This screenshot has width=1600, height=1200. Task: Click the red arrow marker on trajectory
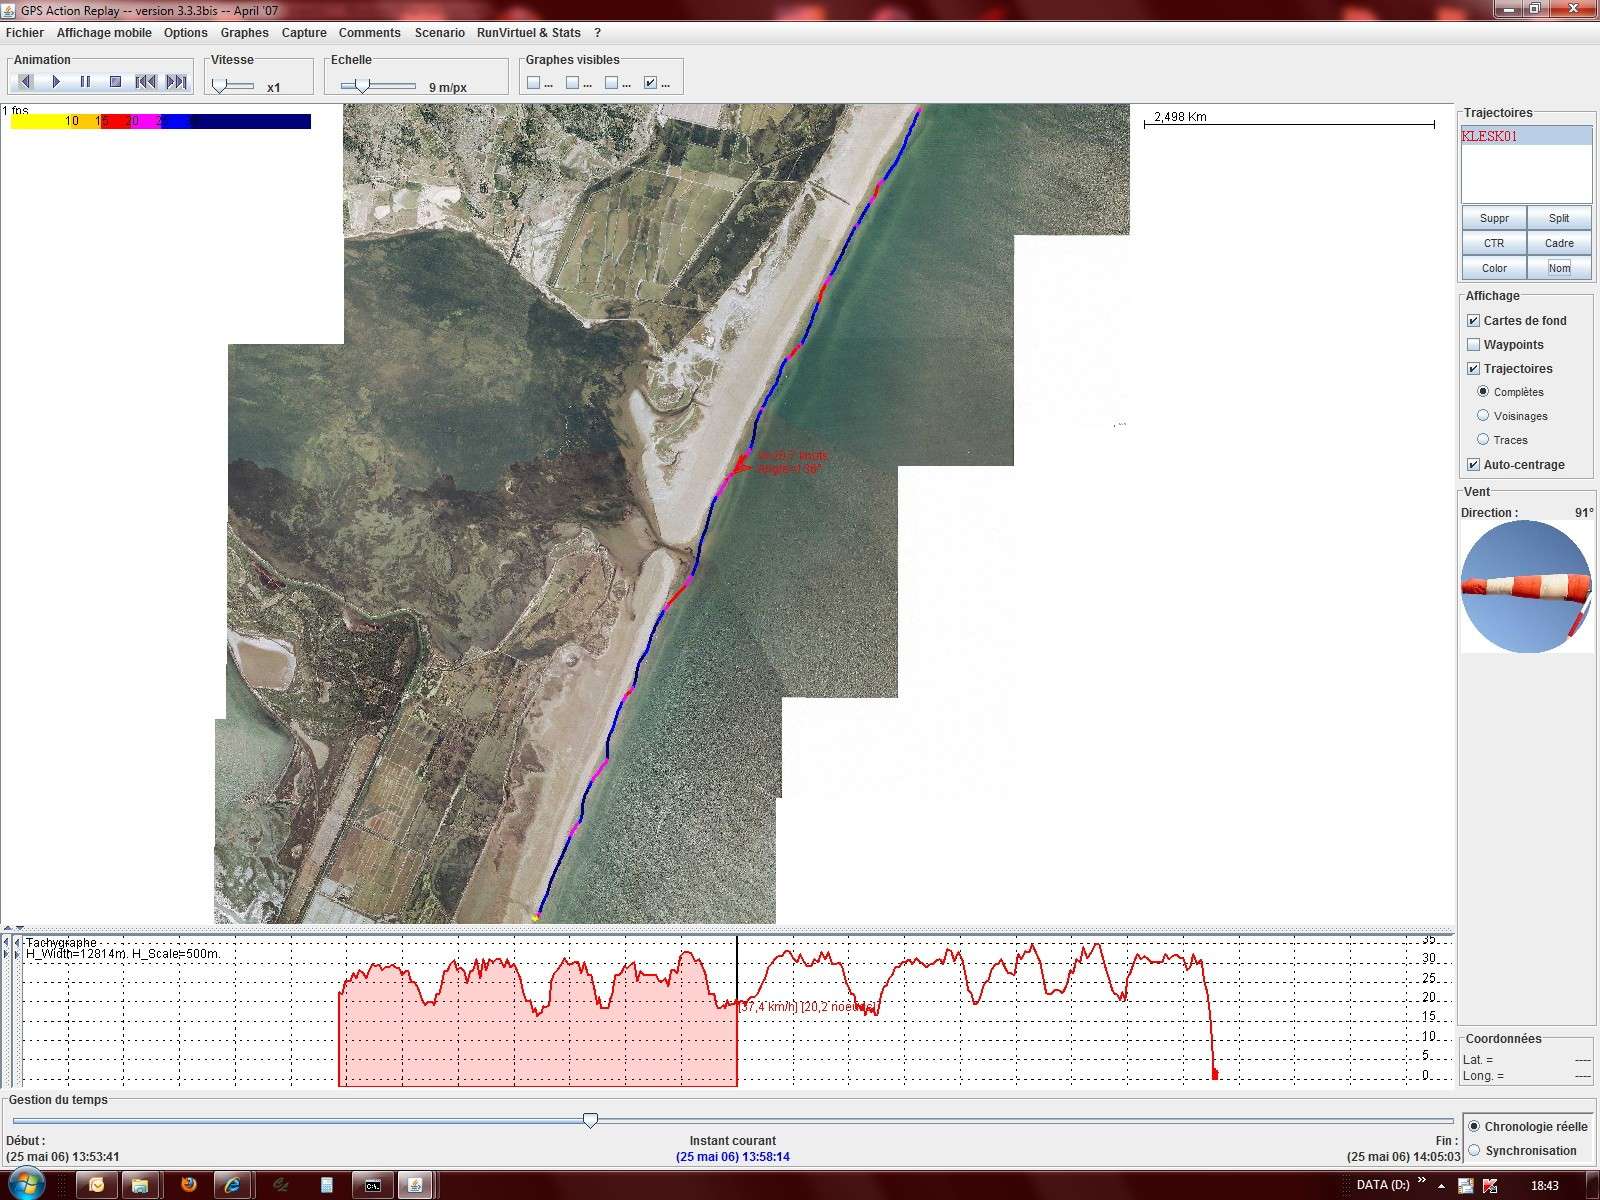(x=741, y=464)
